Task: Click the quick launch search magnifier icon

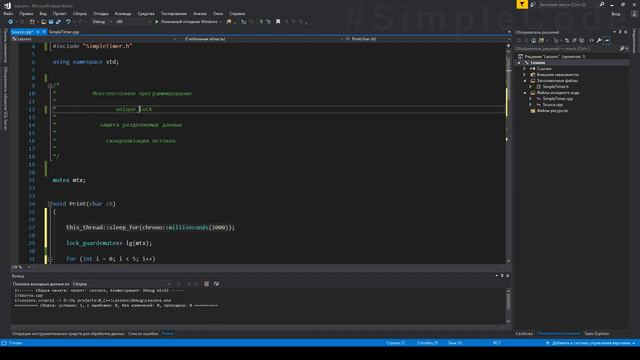Action: pos(602,4)
